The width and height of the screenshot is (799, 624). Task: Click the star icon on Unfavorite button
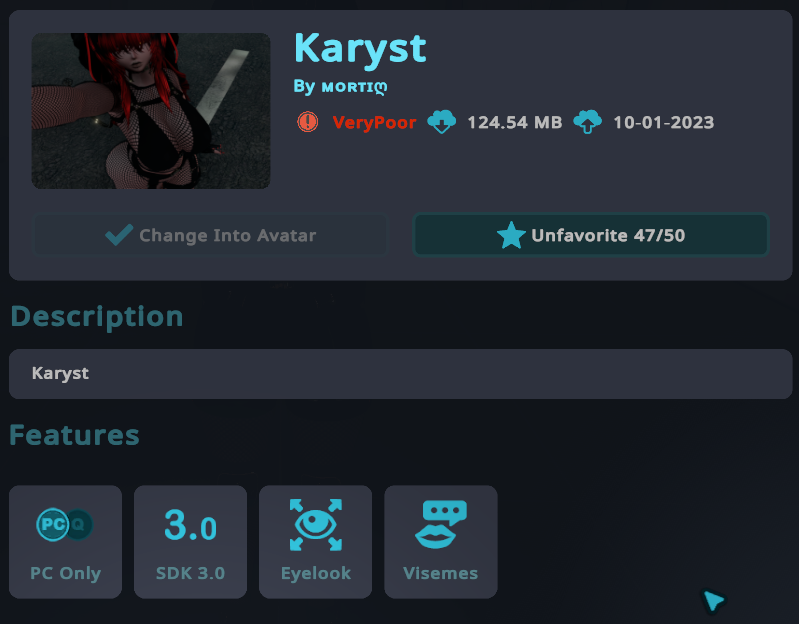[511, 235]
